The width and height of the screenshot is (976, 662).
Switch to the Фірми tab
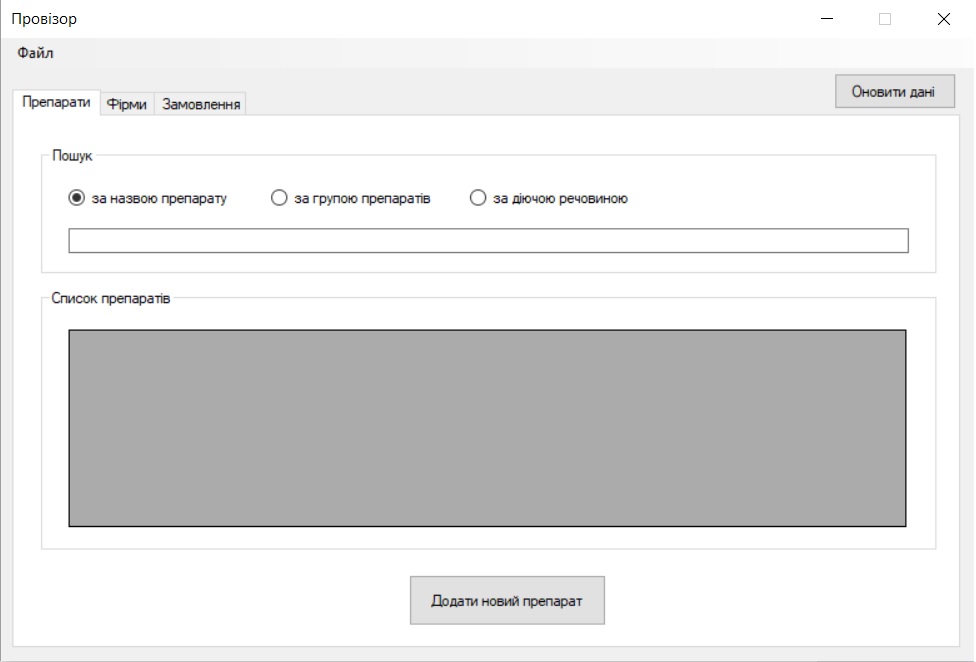[126, 104]
